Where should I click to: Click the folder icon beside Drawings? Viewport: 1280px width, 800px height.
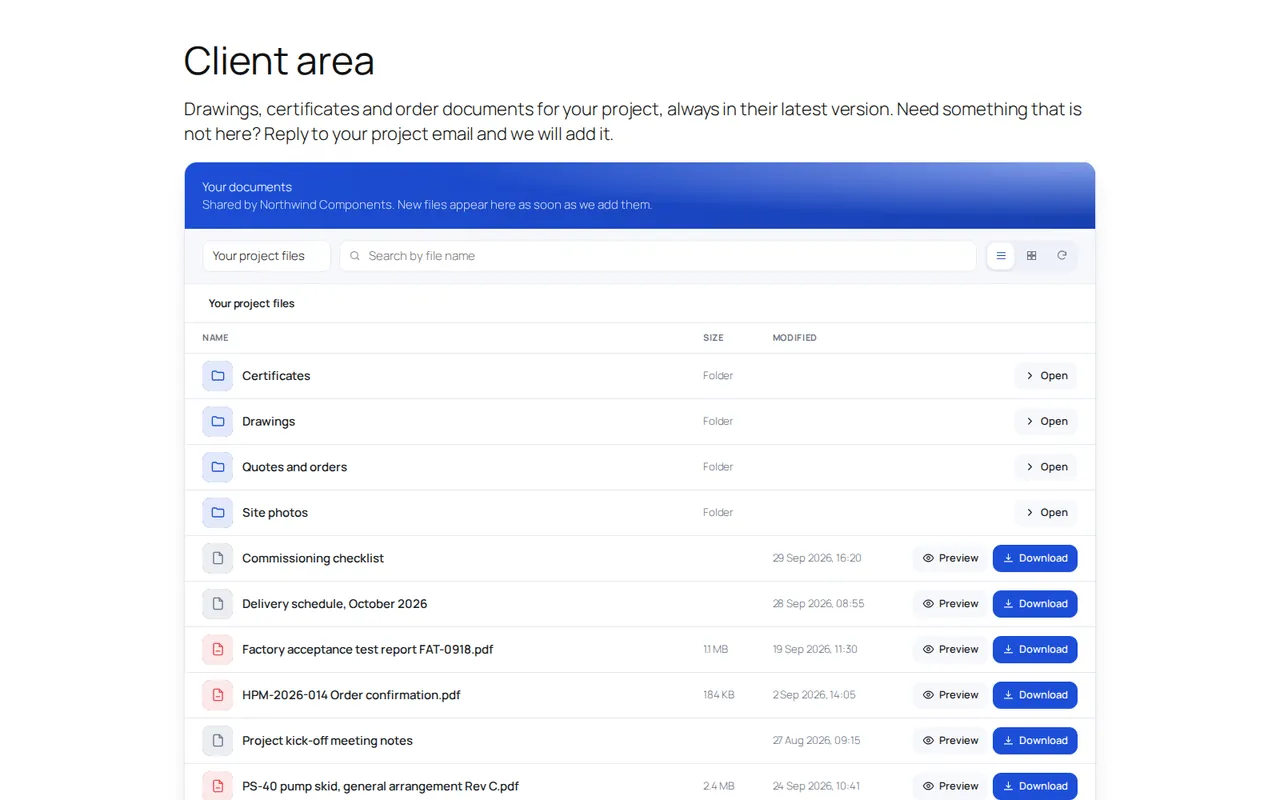click(x=218, y=422)
